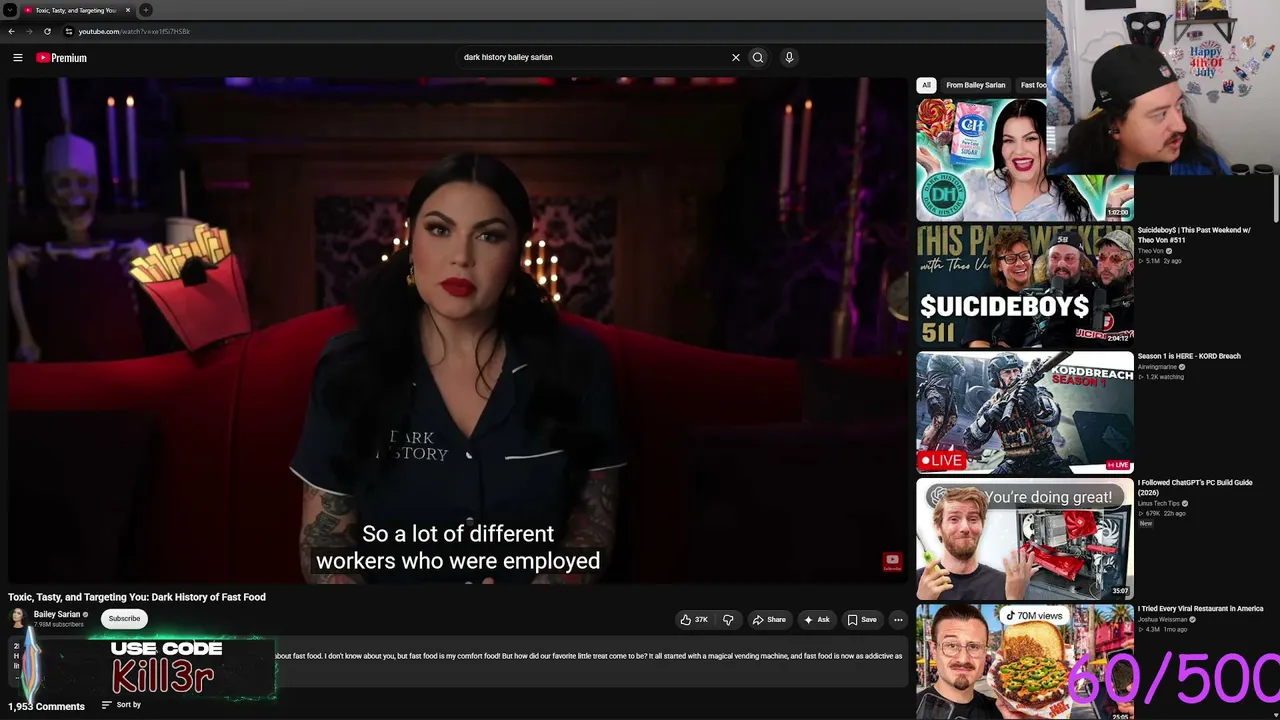1280x720 pixels.
Task: Click the 1,953 Comments heading
Action: pyautogui.click(x=46, y=706)
